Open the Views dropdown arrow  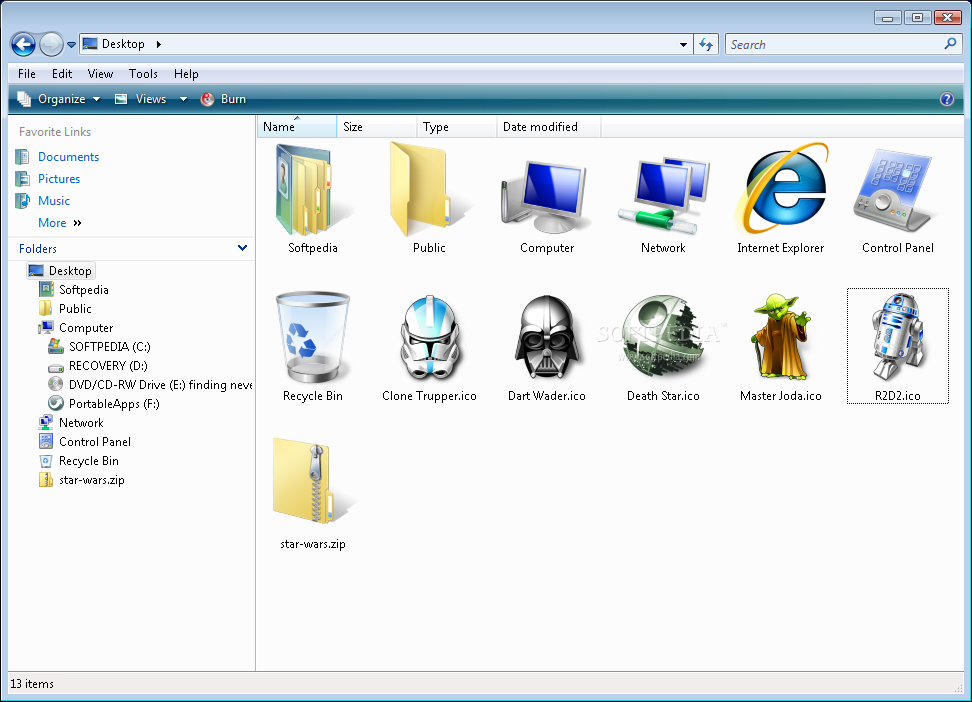pyautogui.click(x=183, y=99)
